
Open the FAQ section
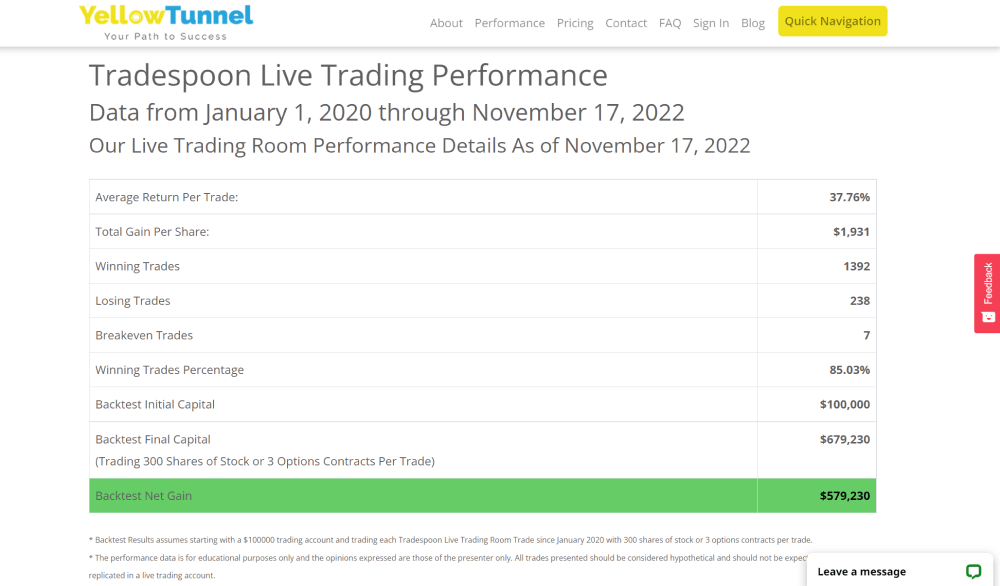click(x=670, y=22)
